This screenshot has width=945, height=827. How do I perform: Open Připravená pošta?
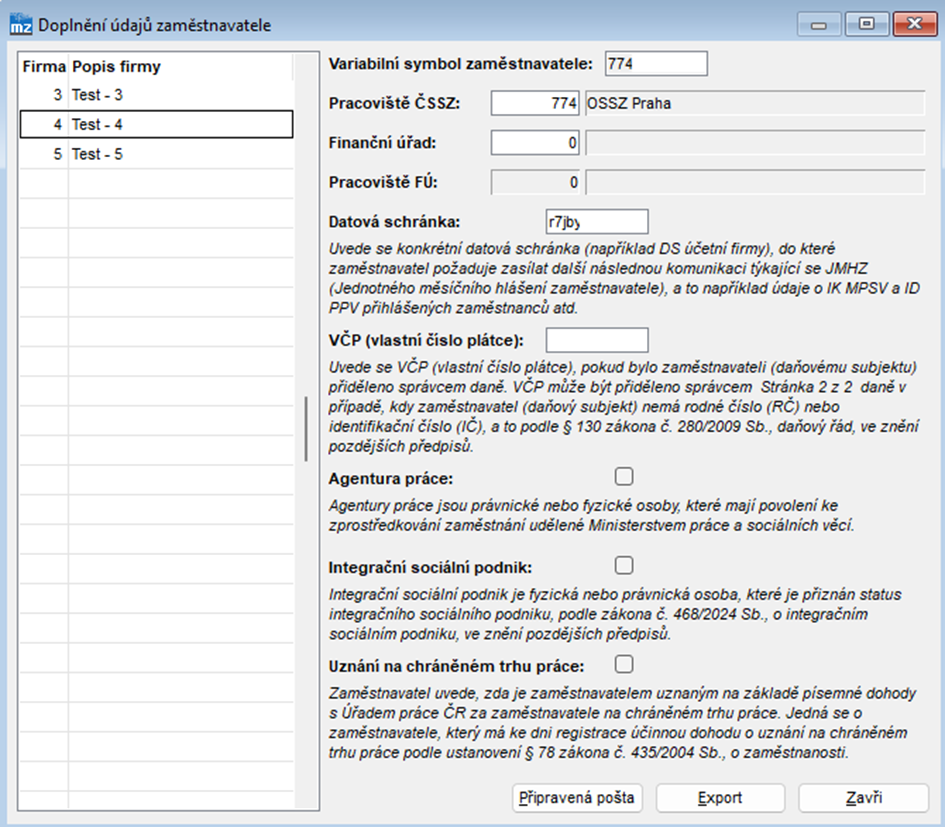click(x=577, y=798)
